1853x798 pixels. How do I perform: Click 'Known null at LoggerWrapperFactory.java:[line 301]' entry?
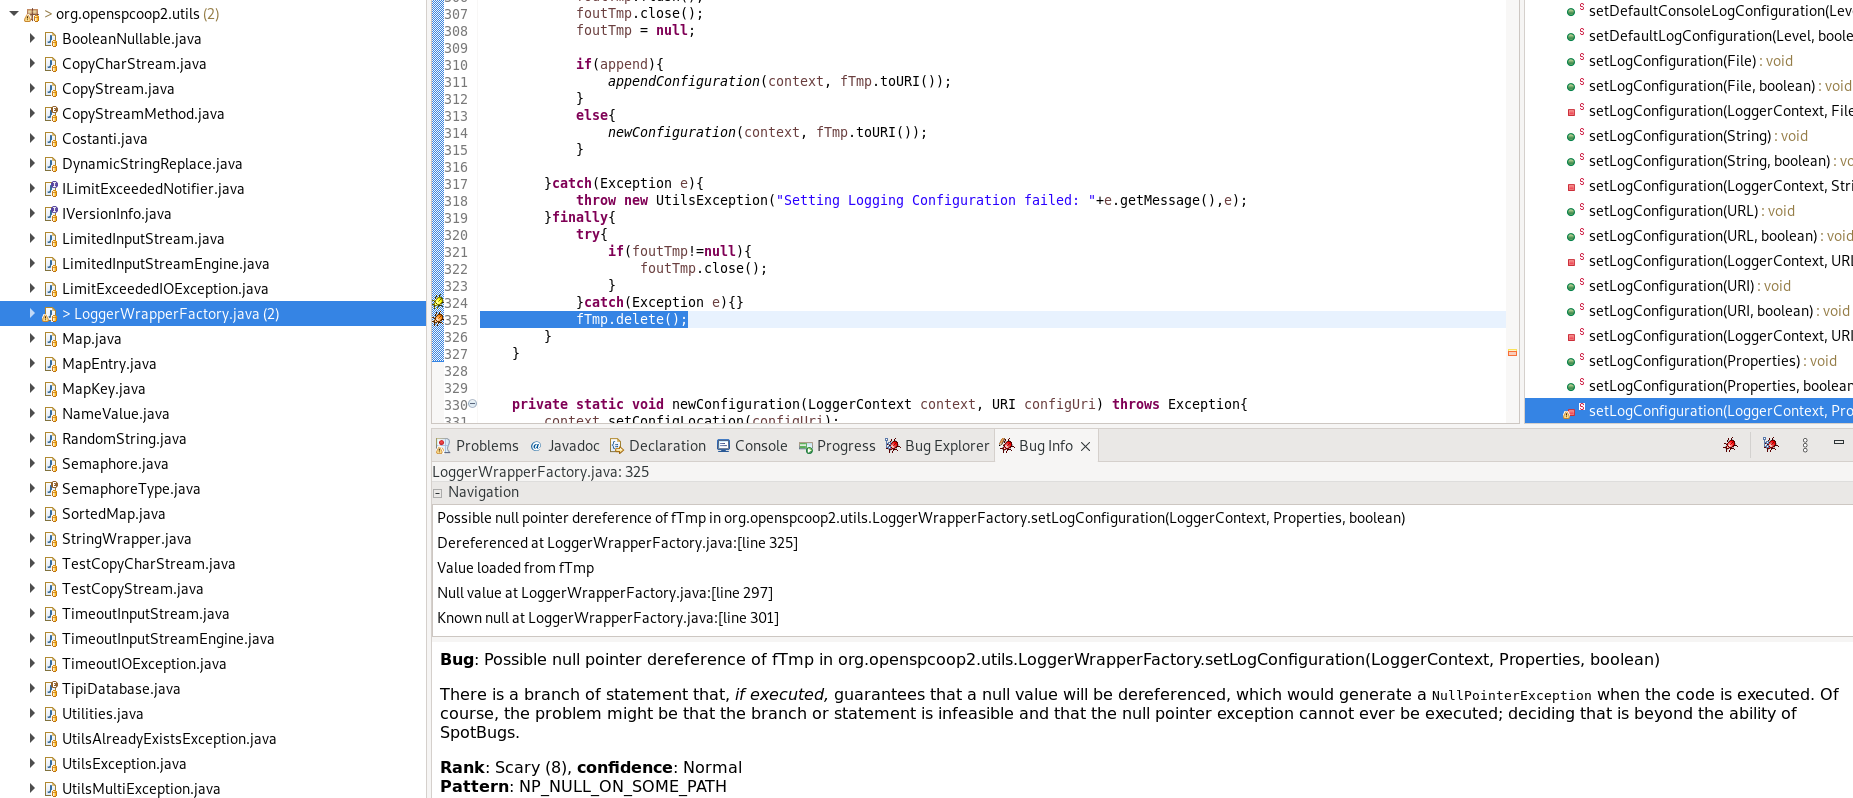point(607,618)
